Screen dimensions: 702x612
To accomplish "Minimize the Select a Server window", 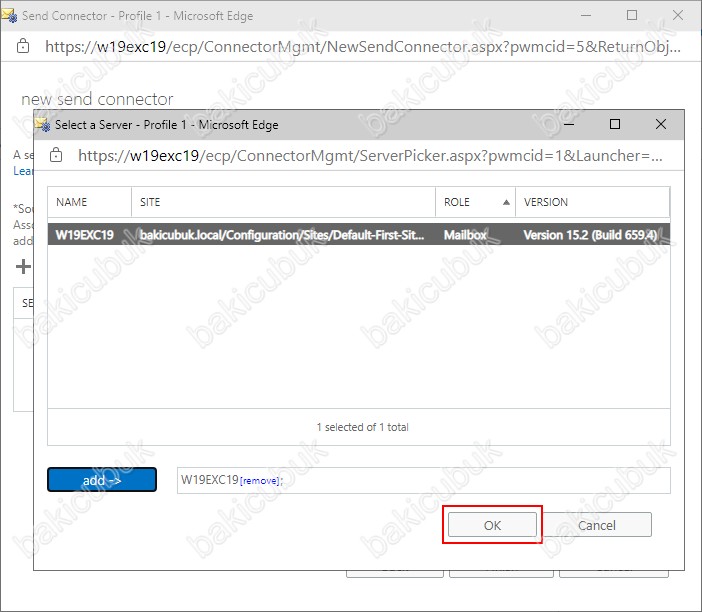I will coord(569,125).
